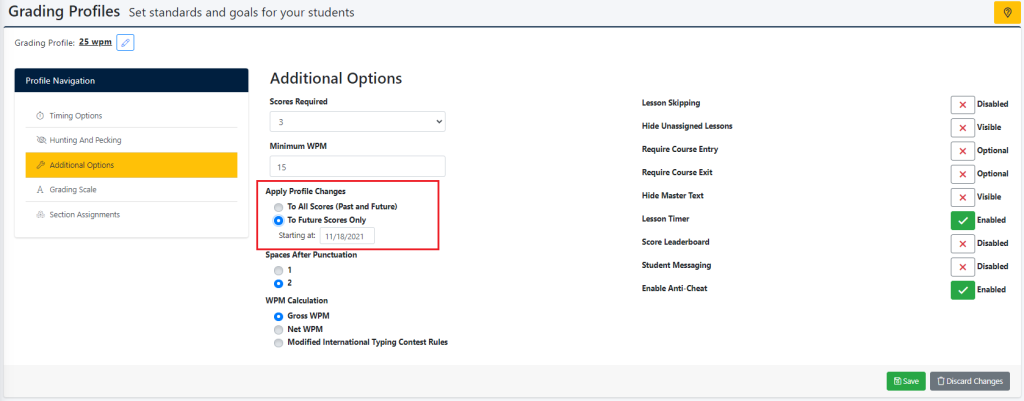Click the green Save button
The height and width of the screenshot is (401, 1024).
pyautogui.click(x=905, y=381)
